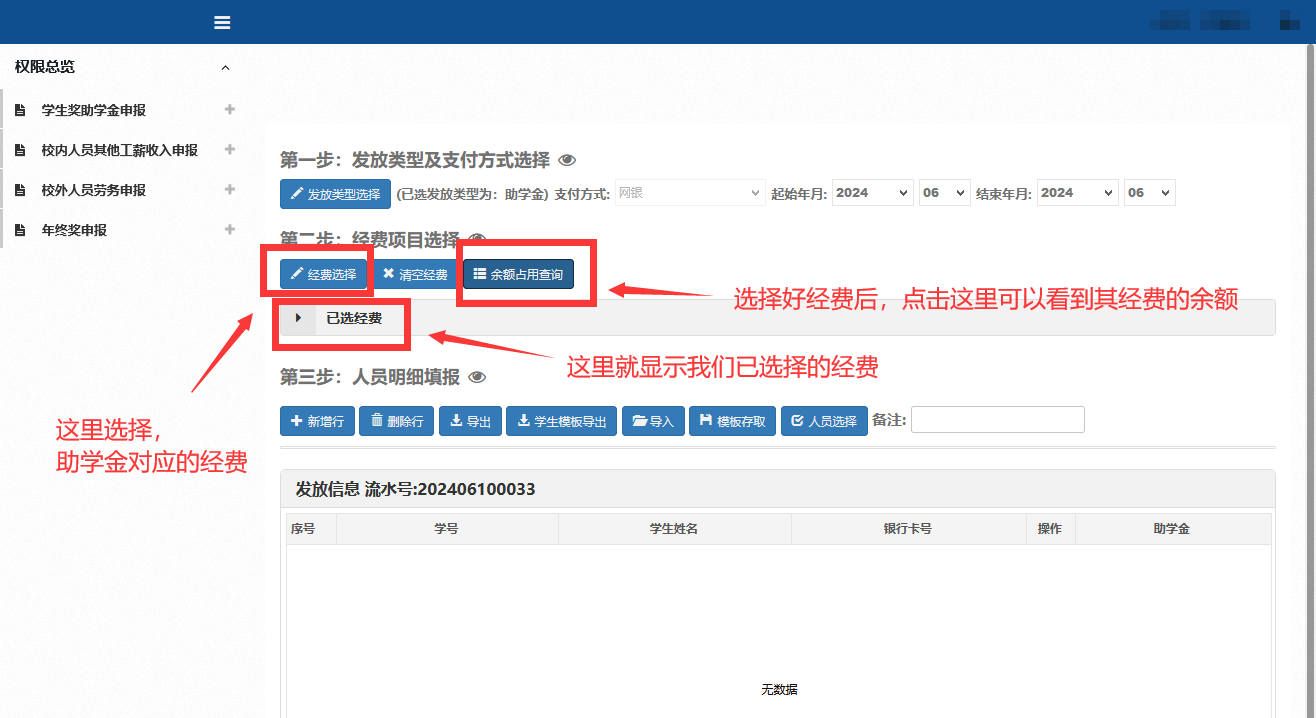Open the 起始年月 month dropdown
1316x718 pixels.
(945, 193)
